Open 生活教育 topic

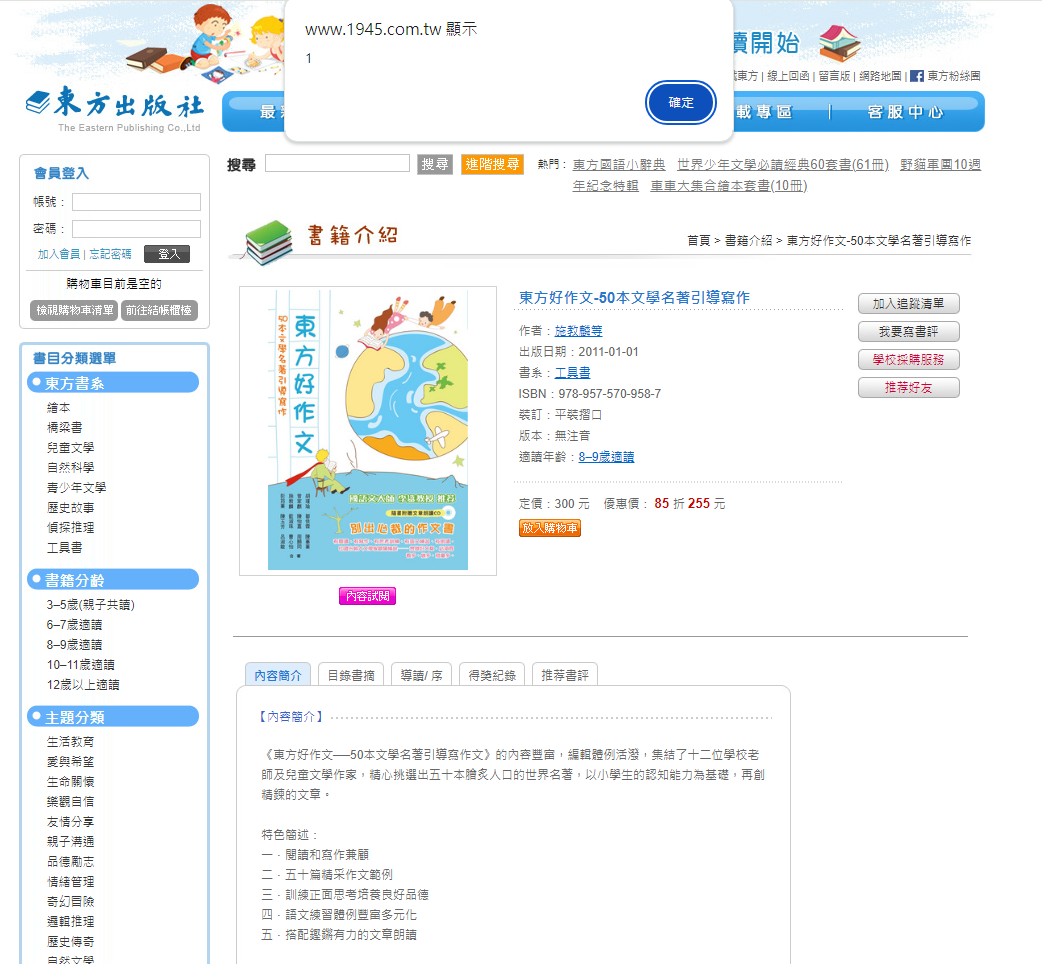tap(70, 741)
